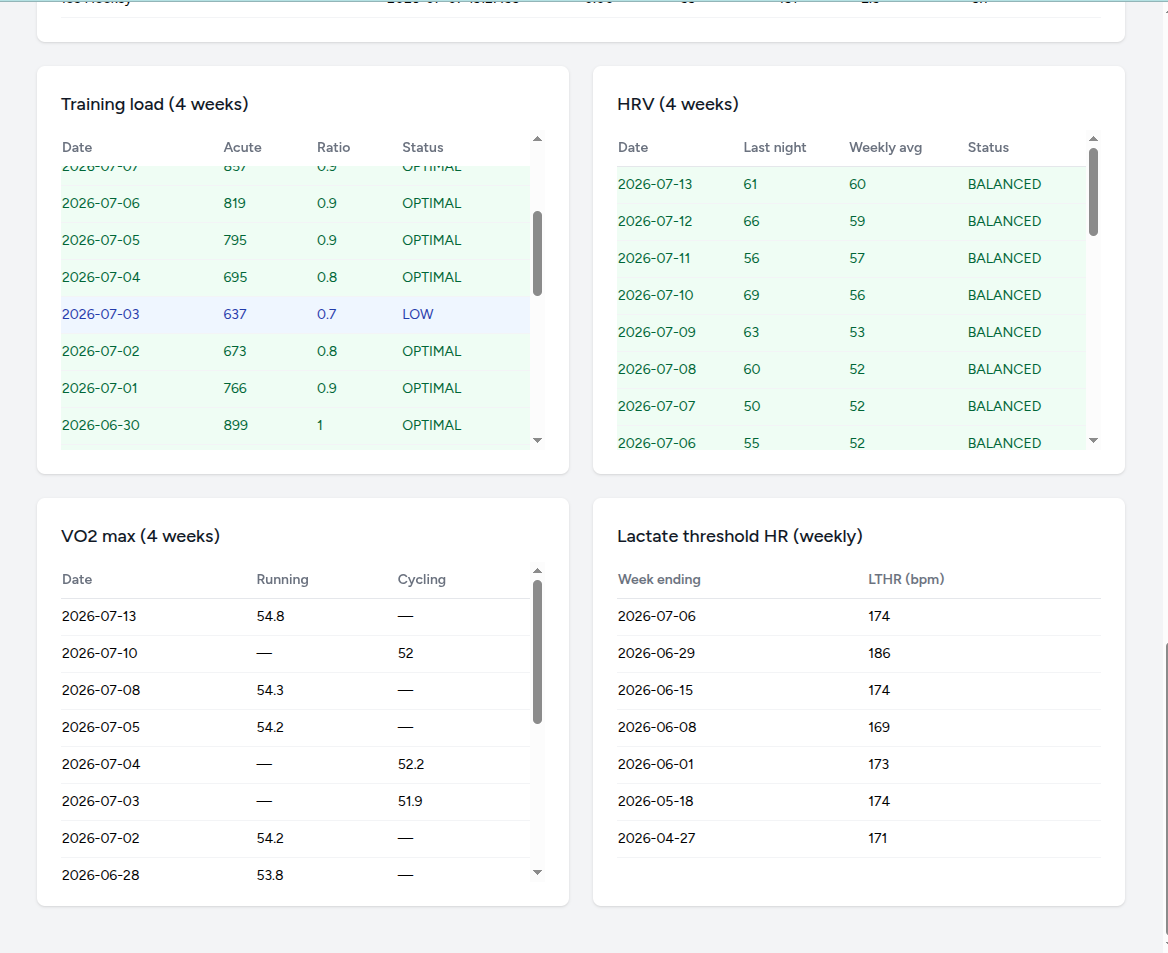Click the 'Running' column header
This screenshot has width=1168, height=953.
[282, 580]
